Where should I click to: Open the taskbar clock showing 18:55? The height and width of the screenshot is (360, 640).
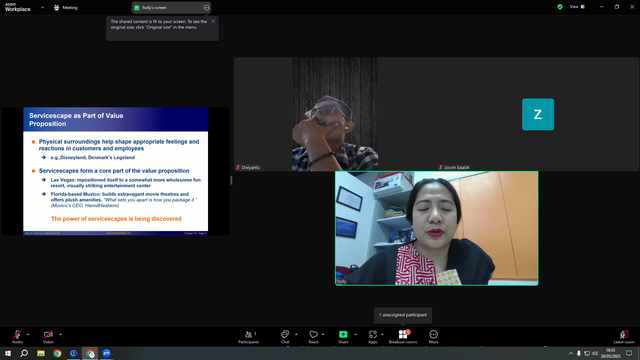[611, 353]
